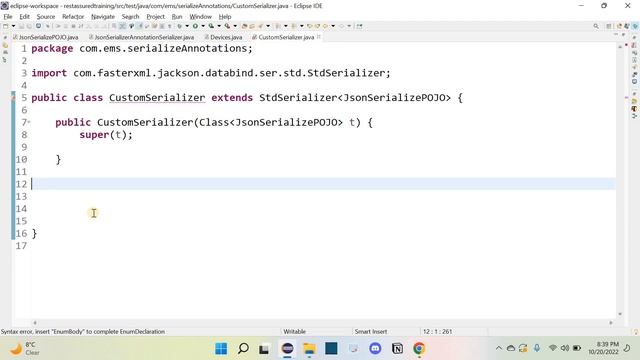Click cursor position '12 : 1 : 261'

(438, 331)
